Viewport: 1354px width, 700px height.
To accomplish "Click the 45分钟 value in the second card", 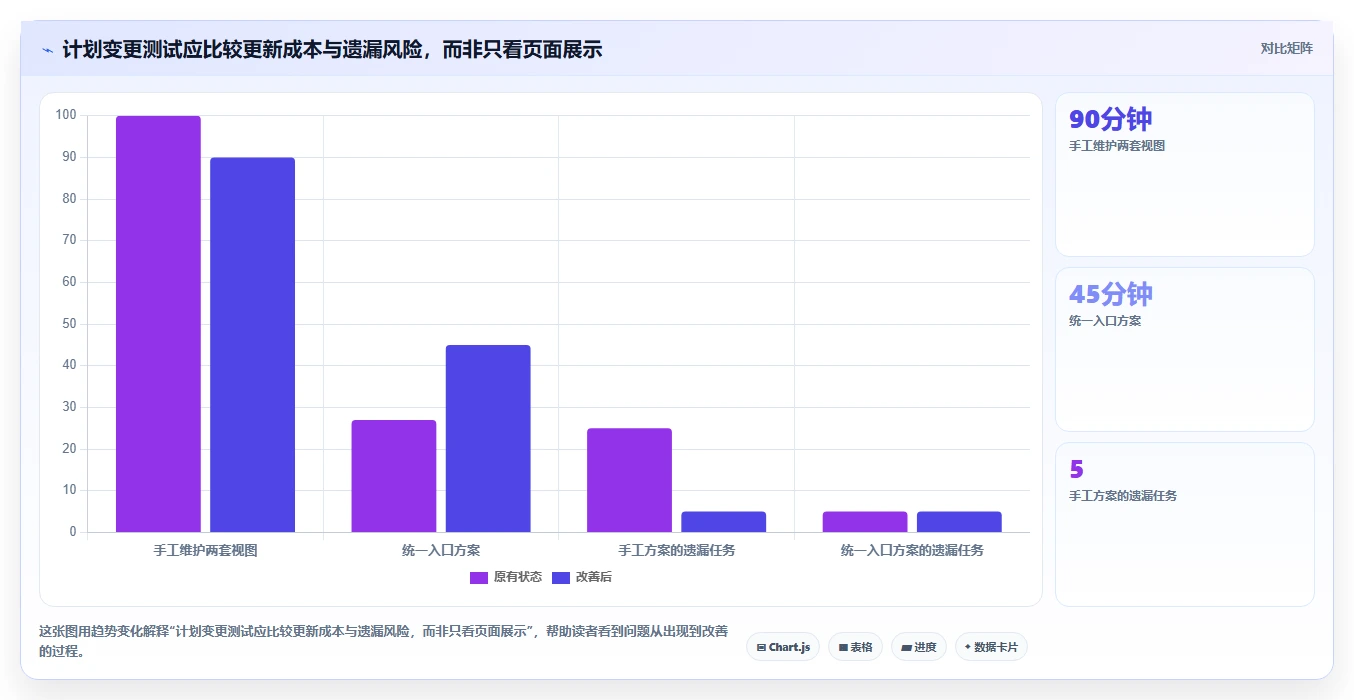I will coord(1110,294).
